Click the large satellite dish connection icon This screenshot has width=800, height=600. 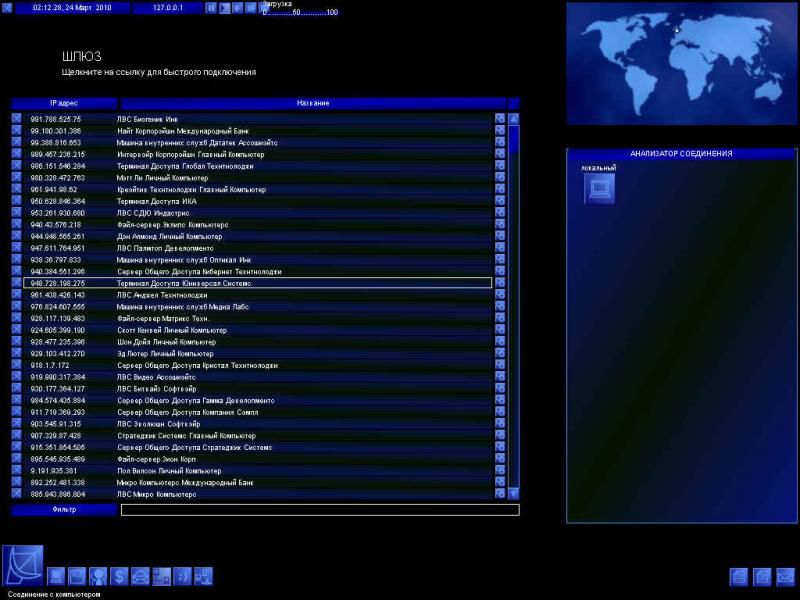22,566
